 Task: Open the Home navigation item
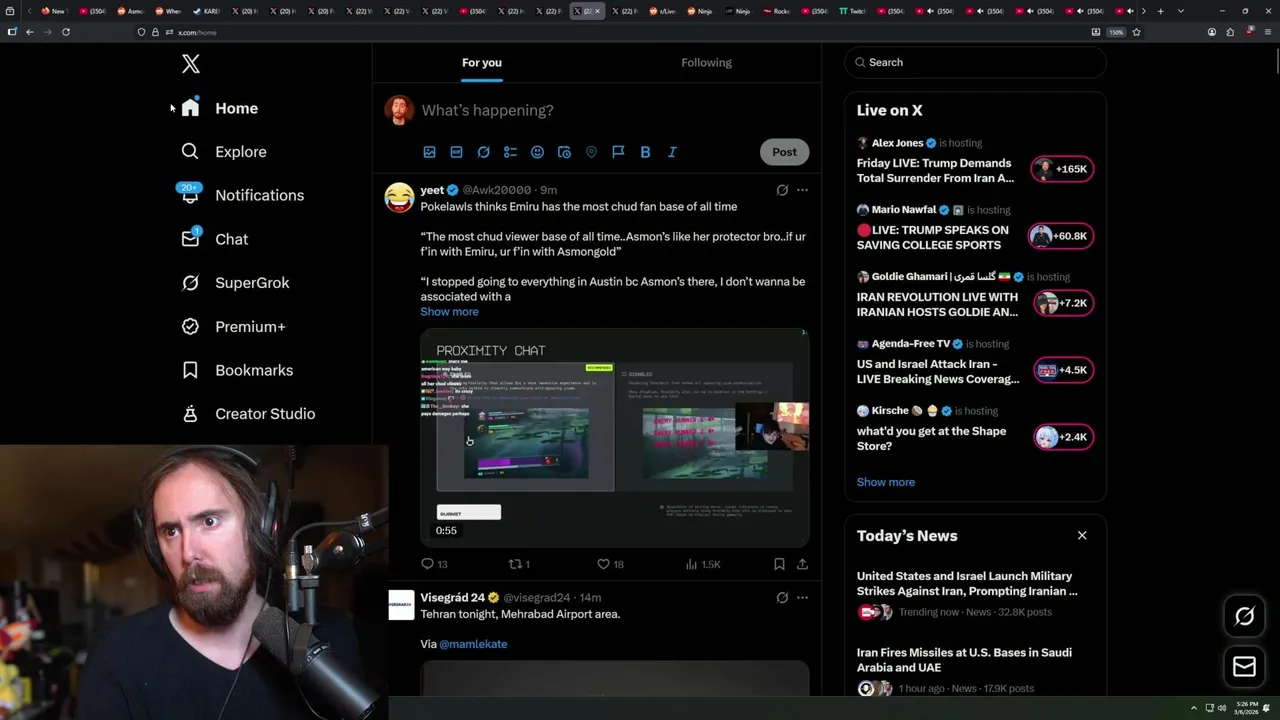coord(219,108)
